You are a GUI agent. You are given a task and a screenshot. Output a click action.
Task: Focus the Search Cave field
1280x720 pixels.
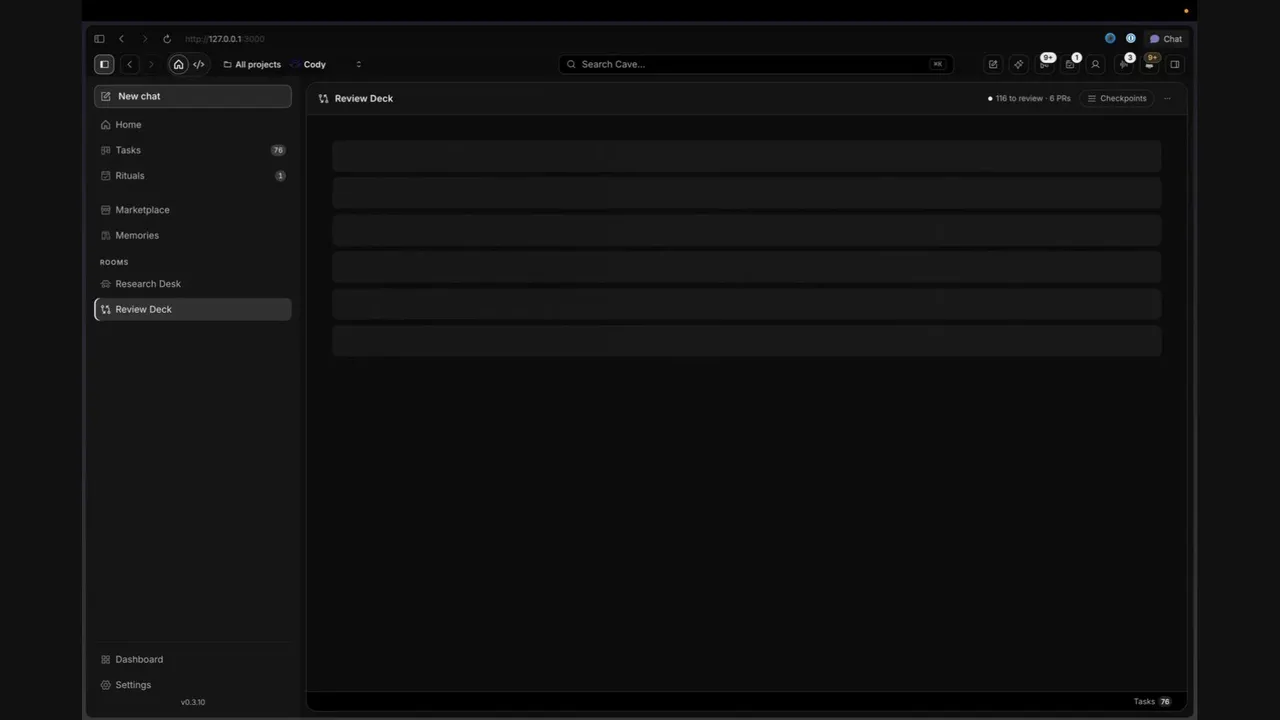click(755, 64)
